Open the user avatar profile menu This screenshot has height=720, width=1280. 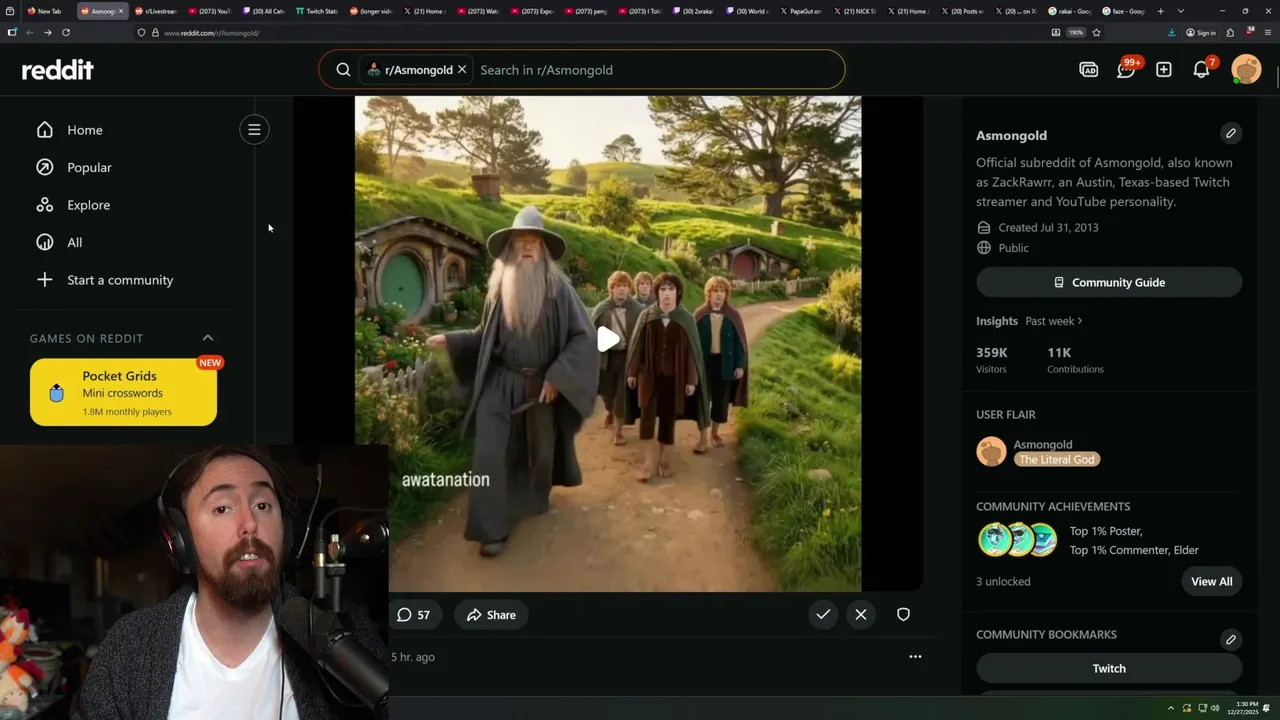[x=1246, y=70]
